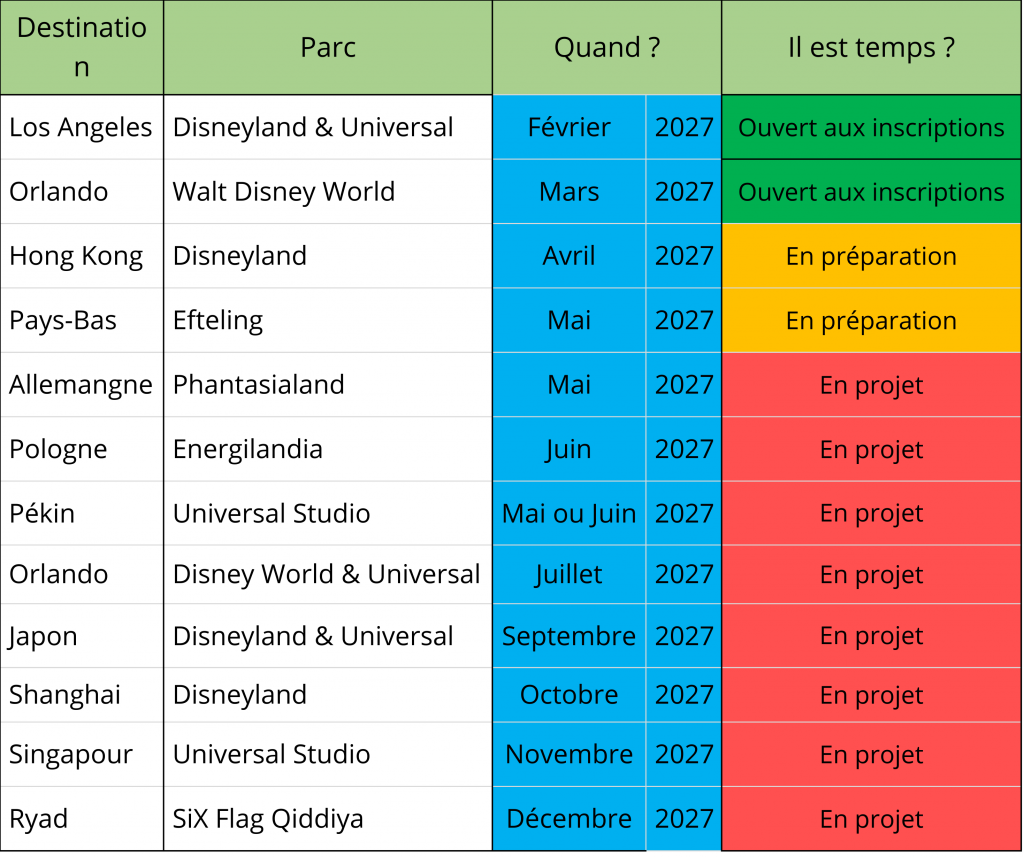Select the yellow En préparation Hong Kong status
This screenshot has width=1024, height=858.
(871, 256)
